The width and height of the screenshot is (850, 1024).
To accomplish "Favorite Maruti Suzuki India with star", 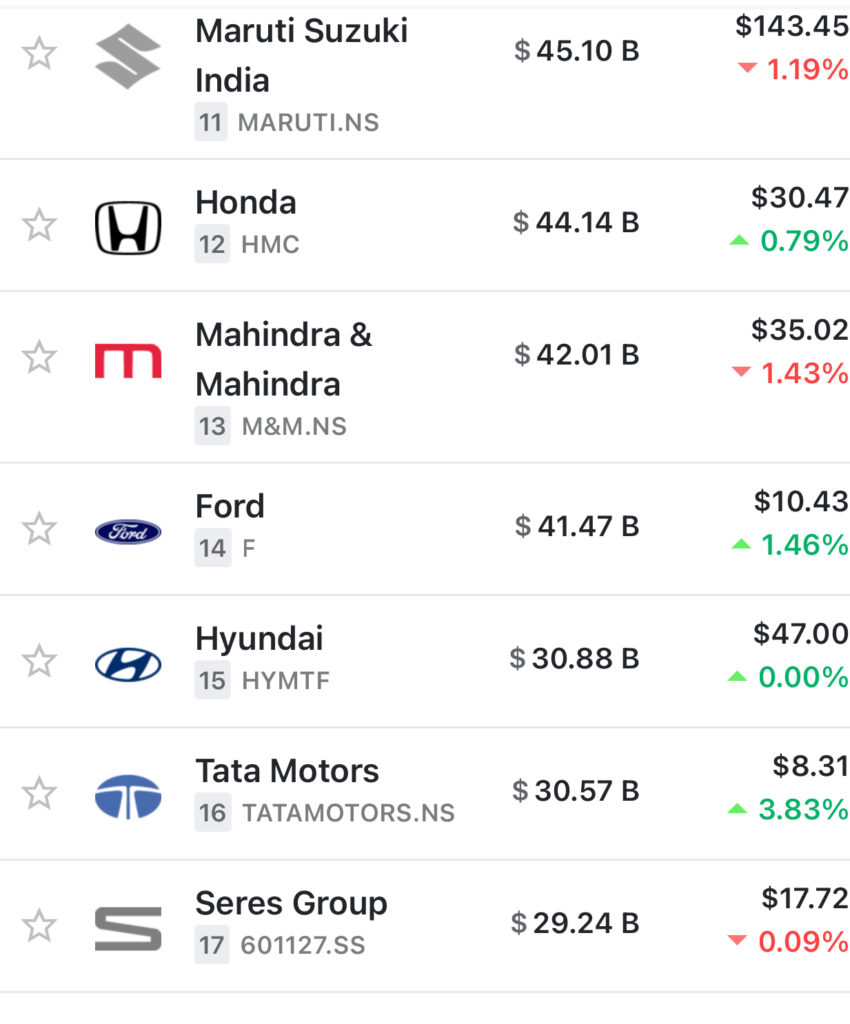I will pyautogui.click(x=39, y=53).
